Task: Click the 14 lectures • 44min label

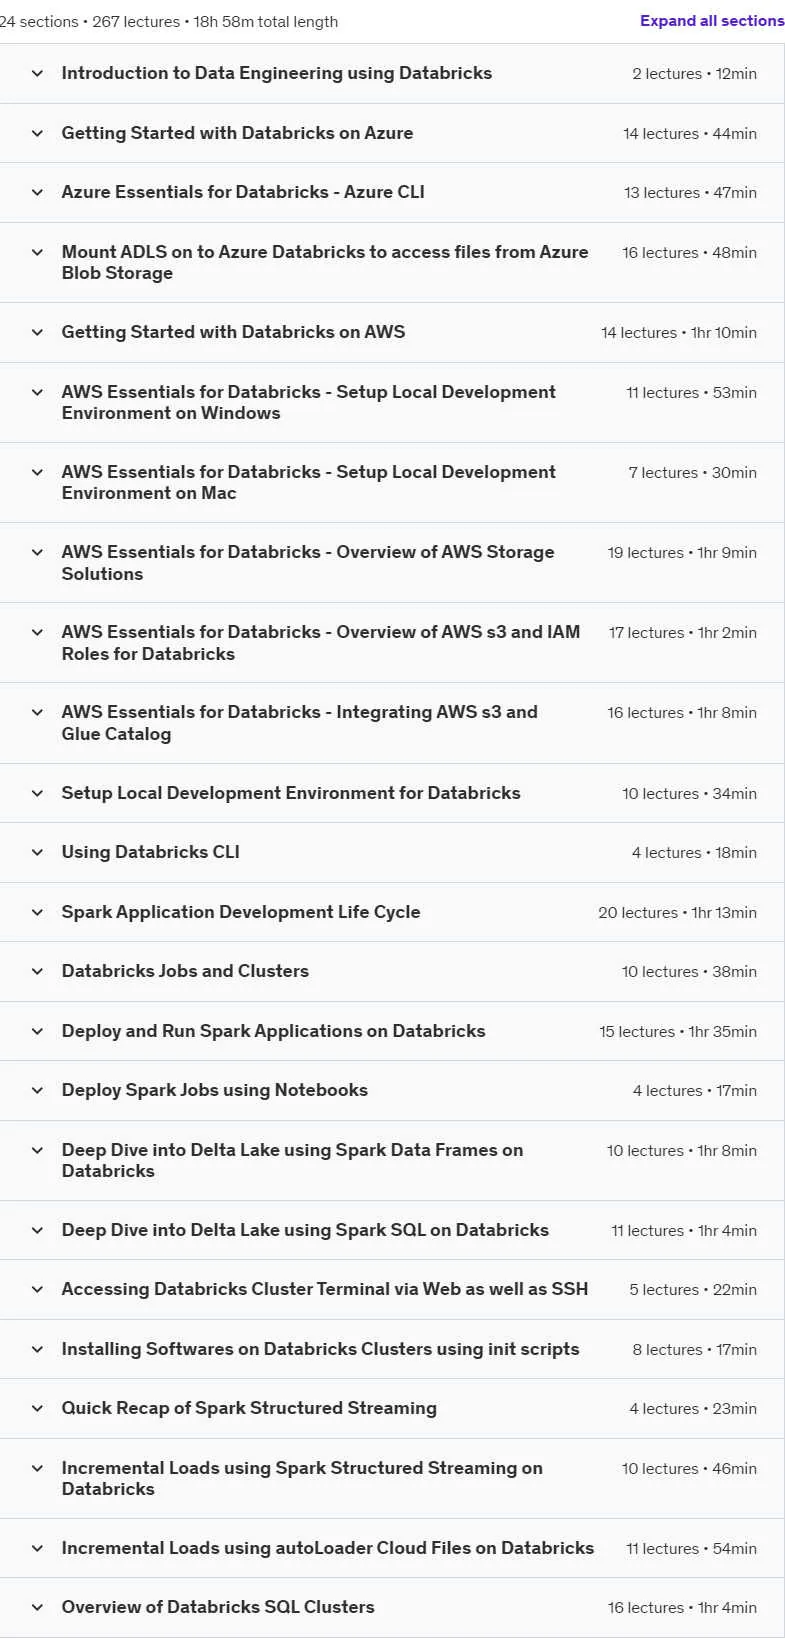Action: (x=690, y=134)
